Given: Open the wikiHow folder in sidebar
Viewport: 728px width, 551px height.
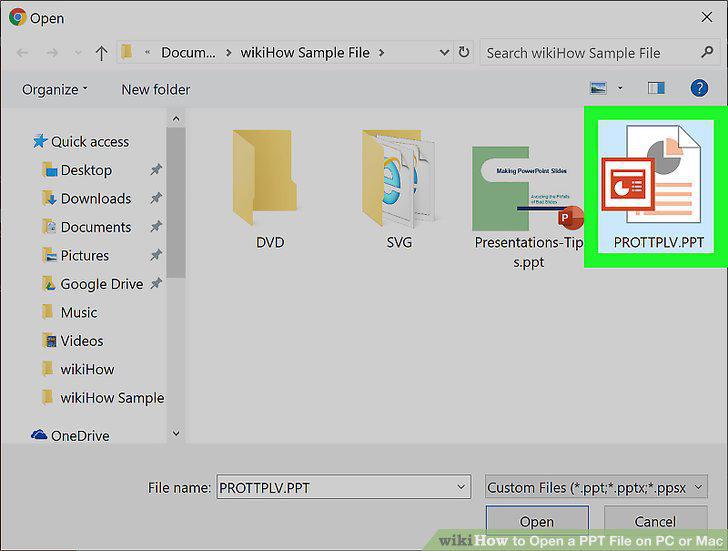Looking at the screenshot, I should [78, 369].
